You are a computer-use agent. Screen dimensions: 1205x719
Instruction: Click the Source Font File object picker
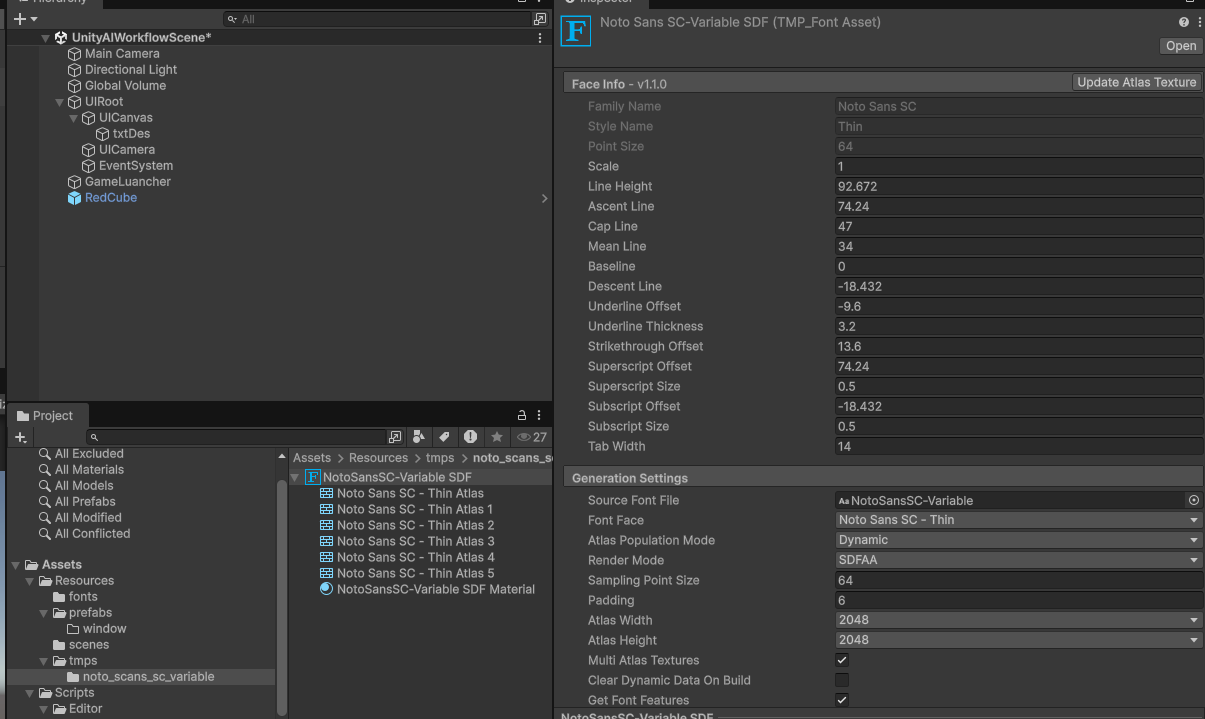(x=1193, y=500)
